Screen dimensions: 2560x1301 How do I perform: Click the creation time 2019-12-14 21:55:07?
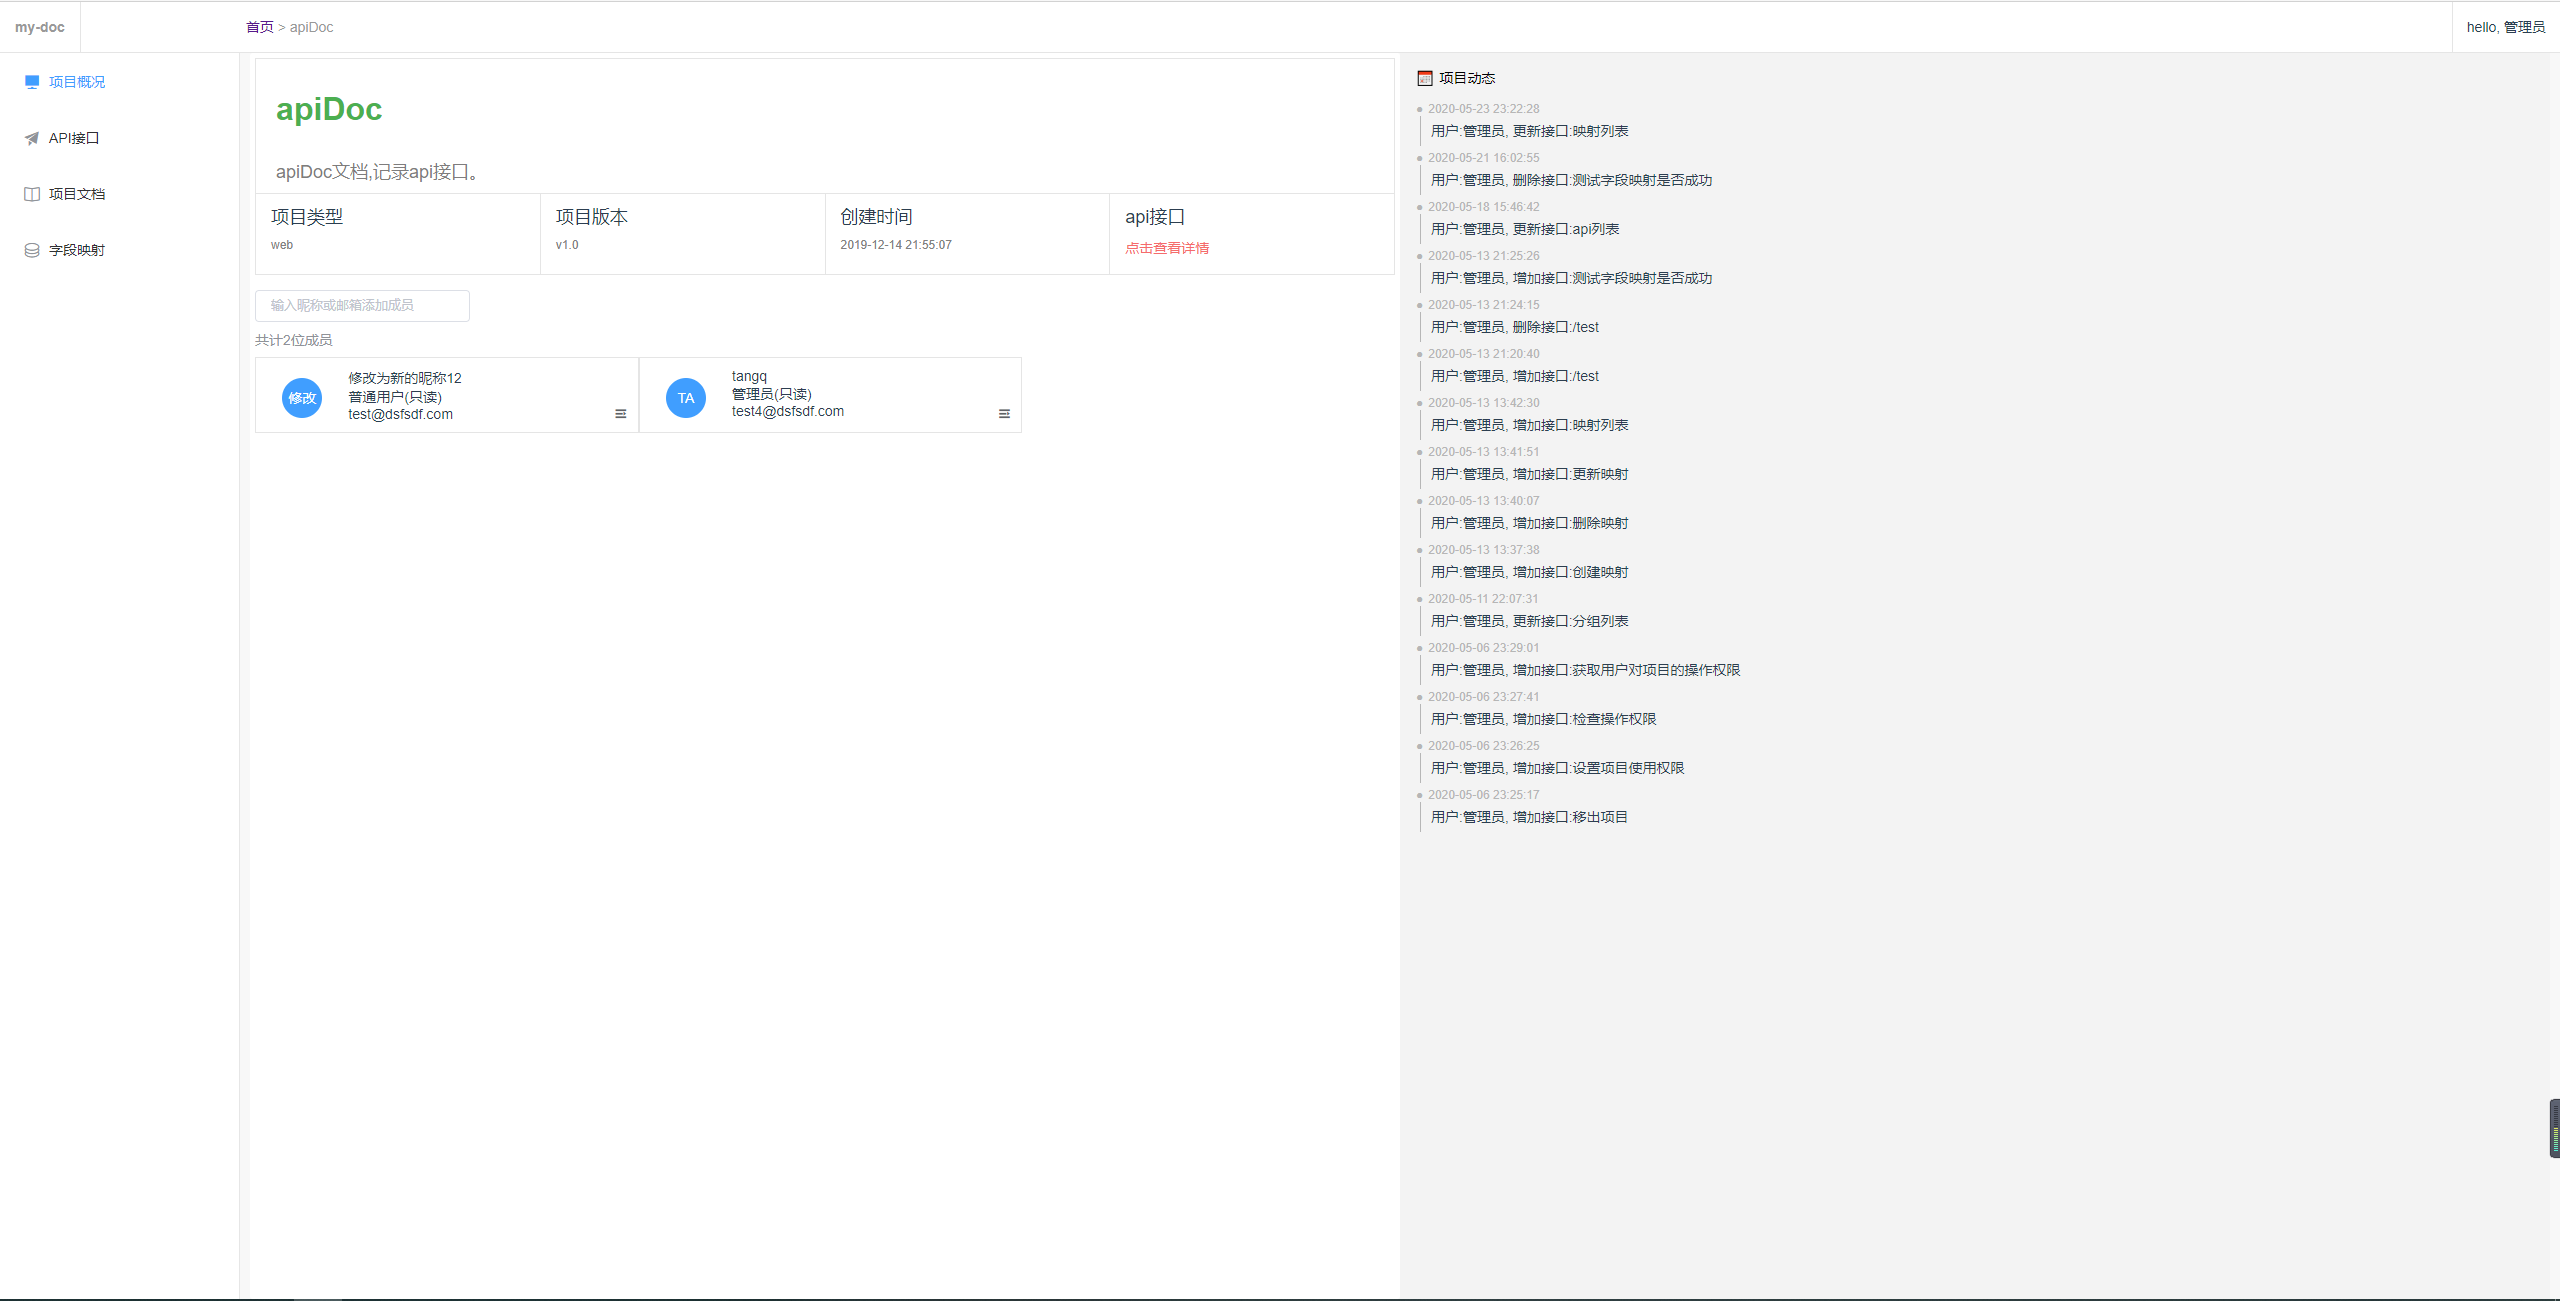(x=896, y=245)
